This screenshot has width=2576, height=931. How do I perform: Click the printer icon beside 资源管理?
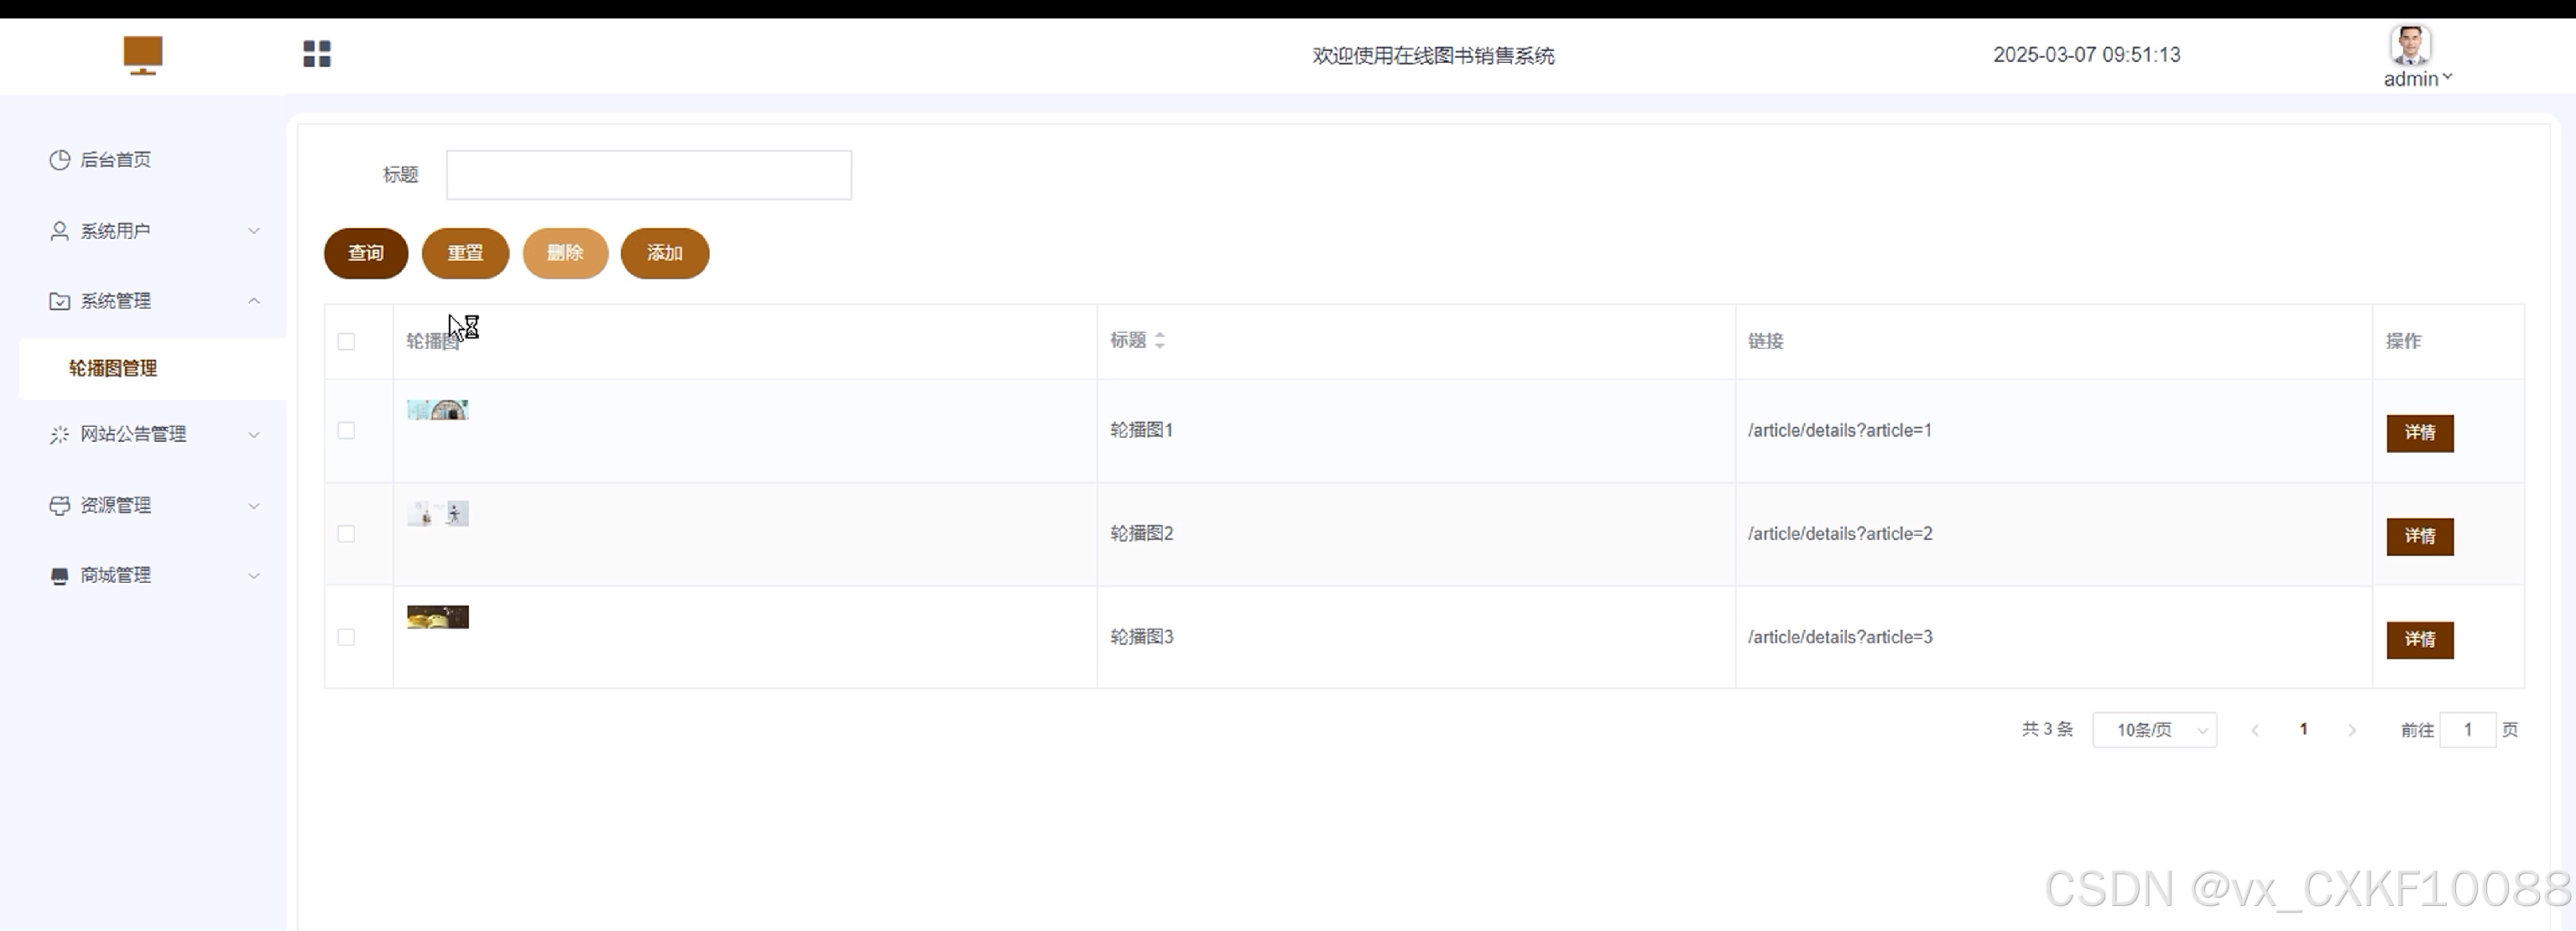click(x=60, y=505)
